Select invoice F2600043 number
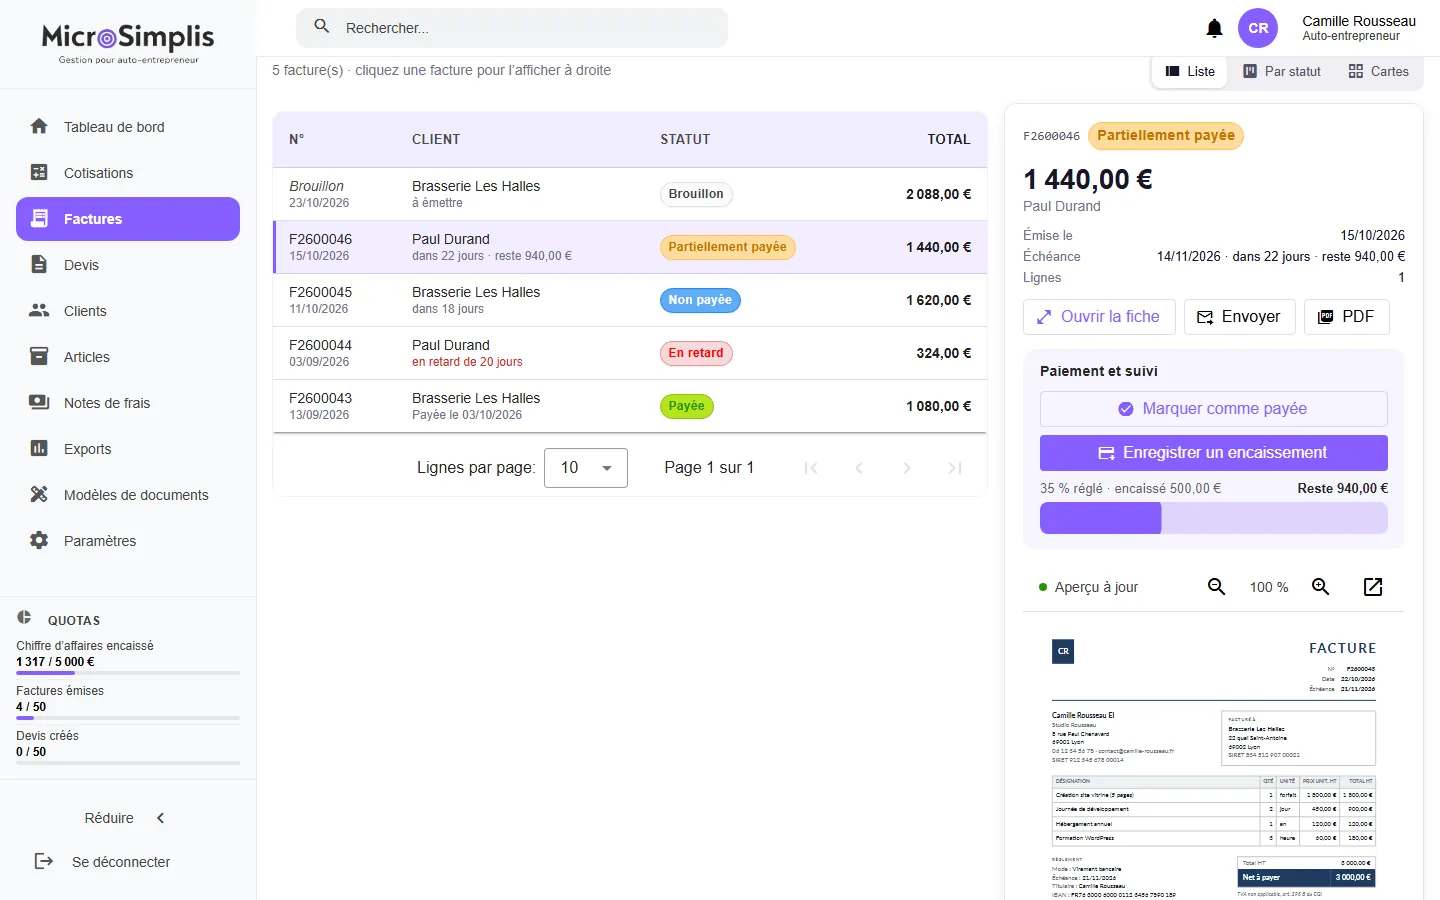Screen dimensions: 1440x900 click(320, 398)
